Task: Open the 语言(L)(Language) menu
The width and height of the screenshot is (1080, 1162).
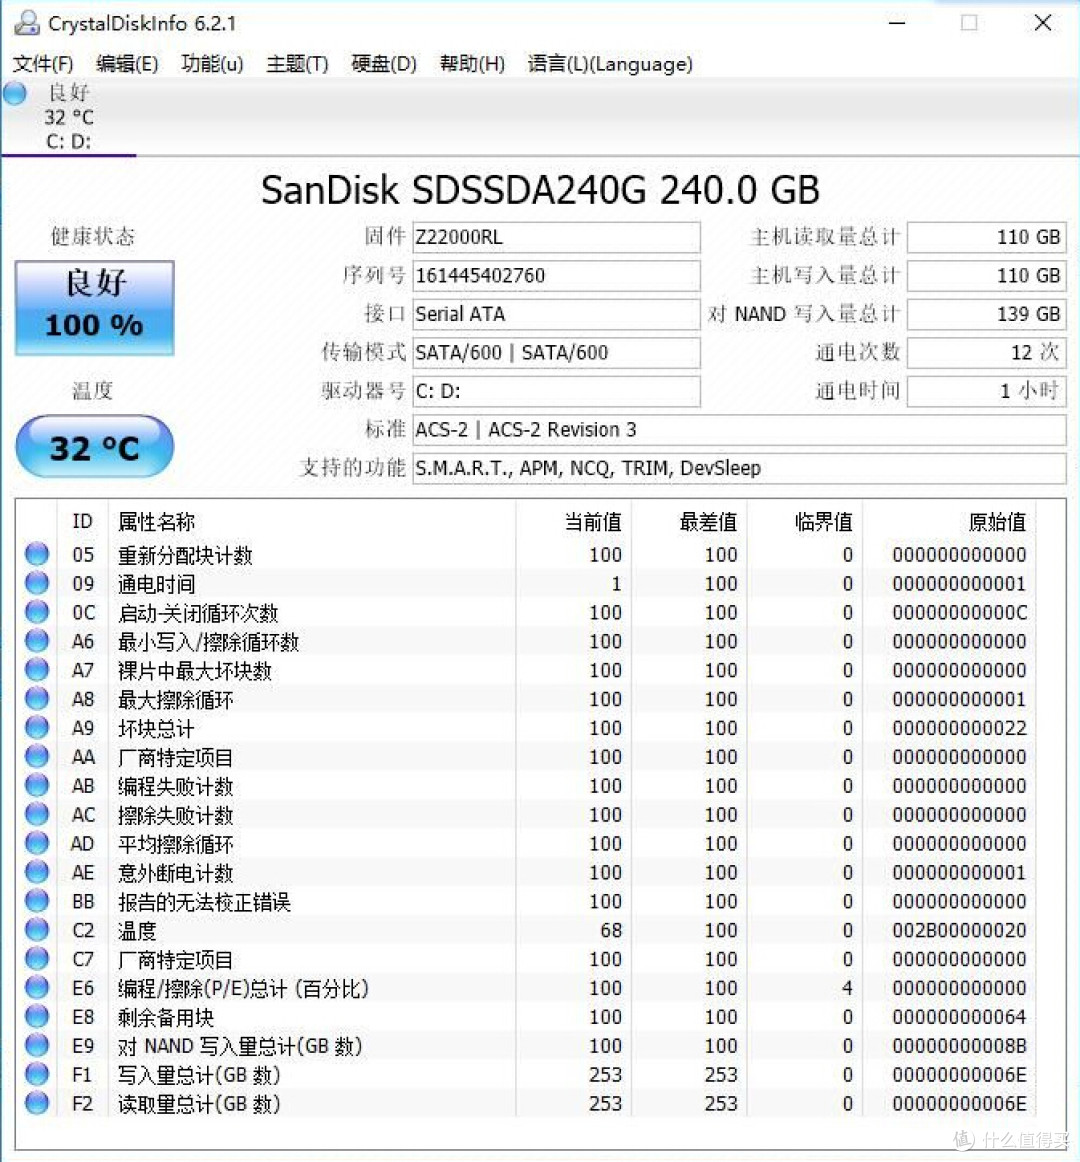Action: pyautogui.click(x=610, y=64)
